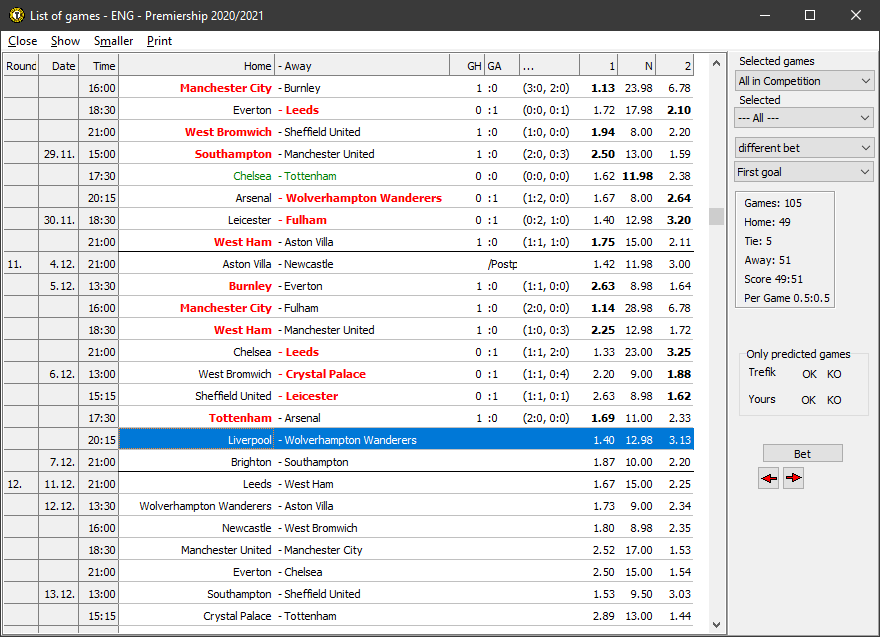This screenshot has height=637, width=880.
Task: Click the application icon in title bar
Action: (x=15, y=15)
